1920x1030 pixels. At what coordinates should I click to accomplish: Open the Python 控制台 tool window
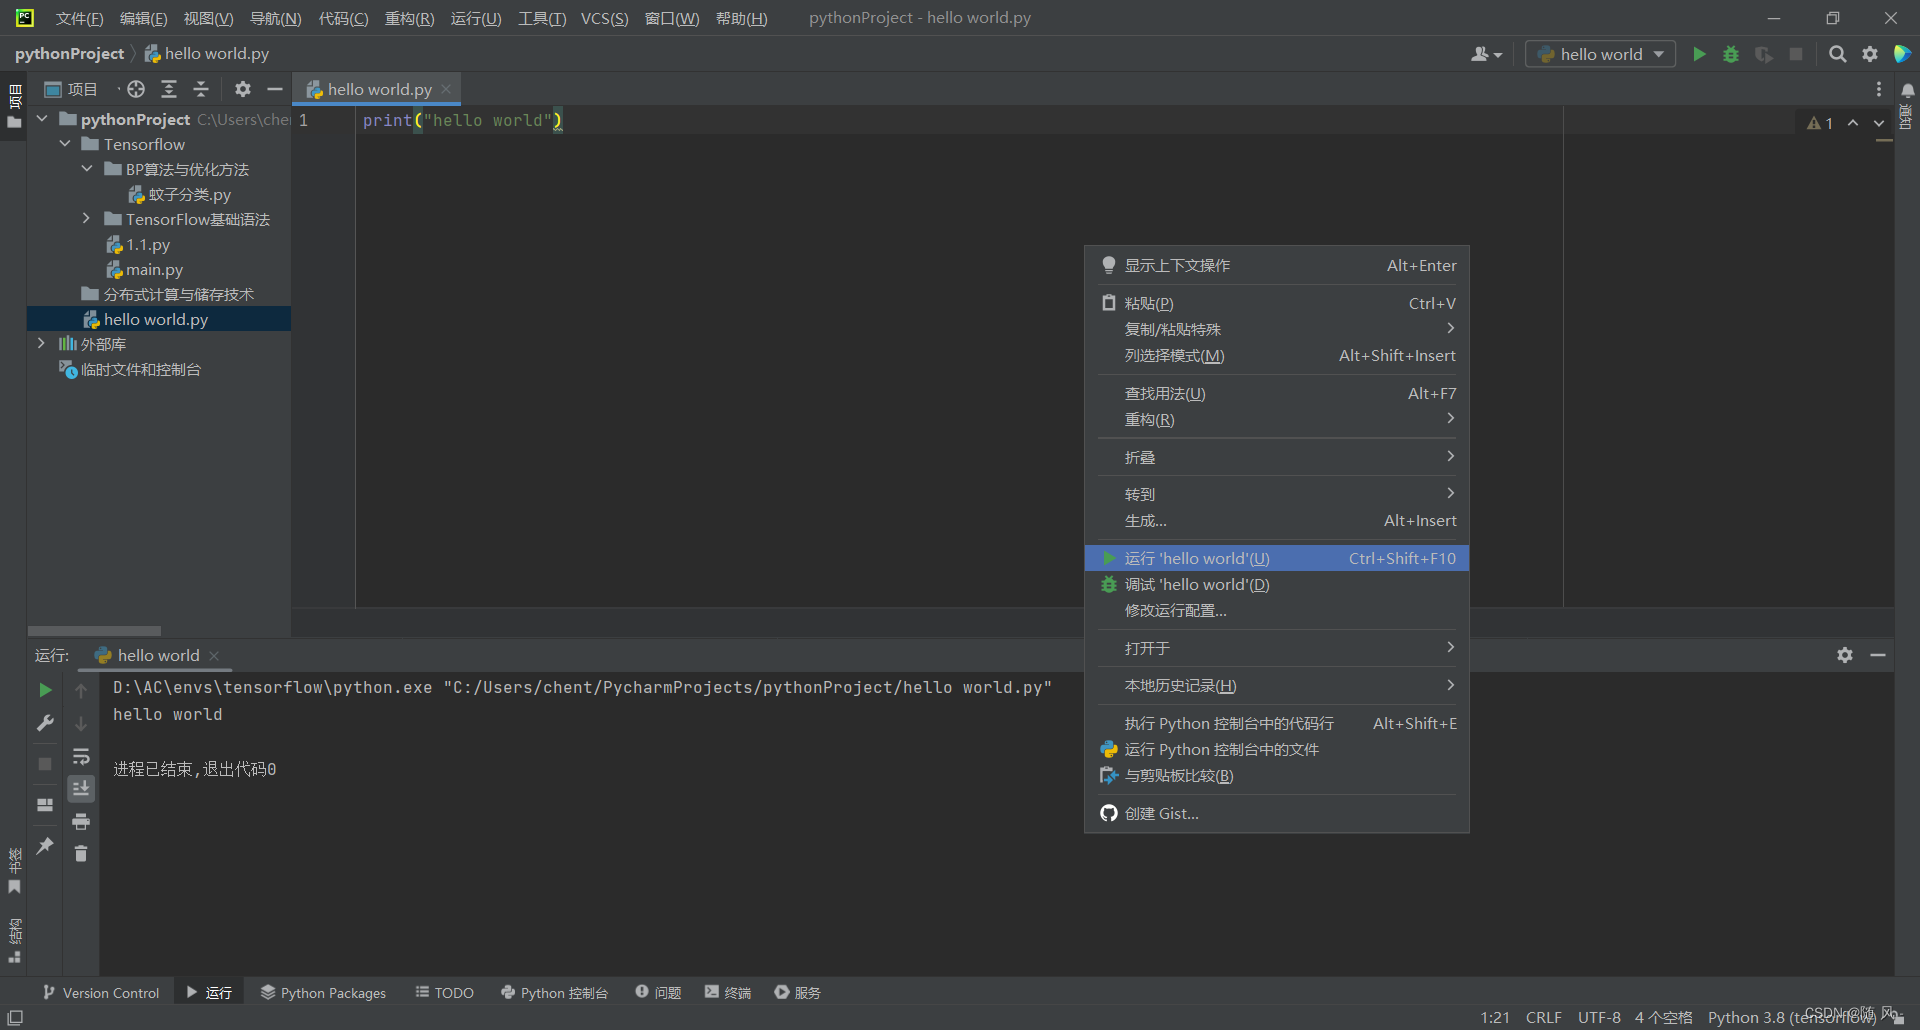click(x=554, y=992)
